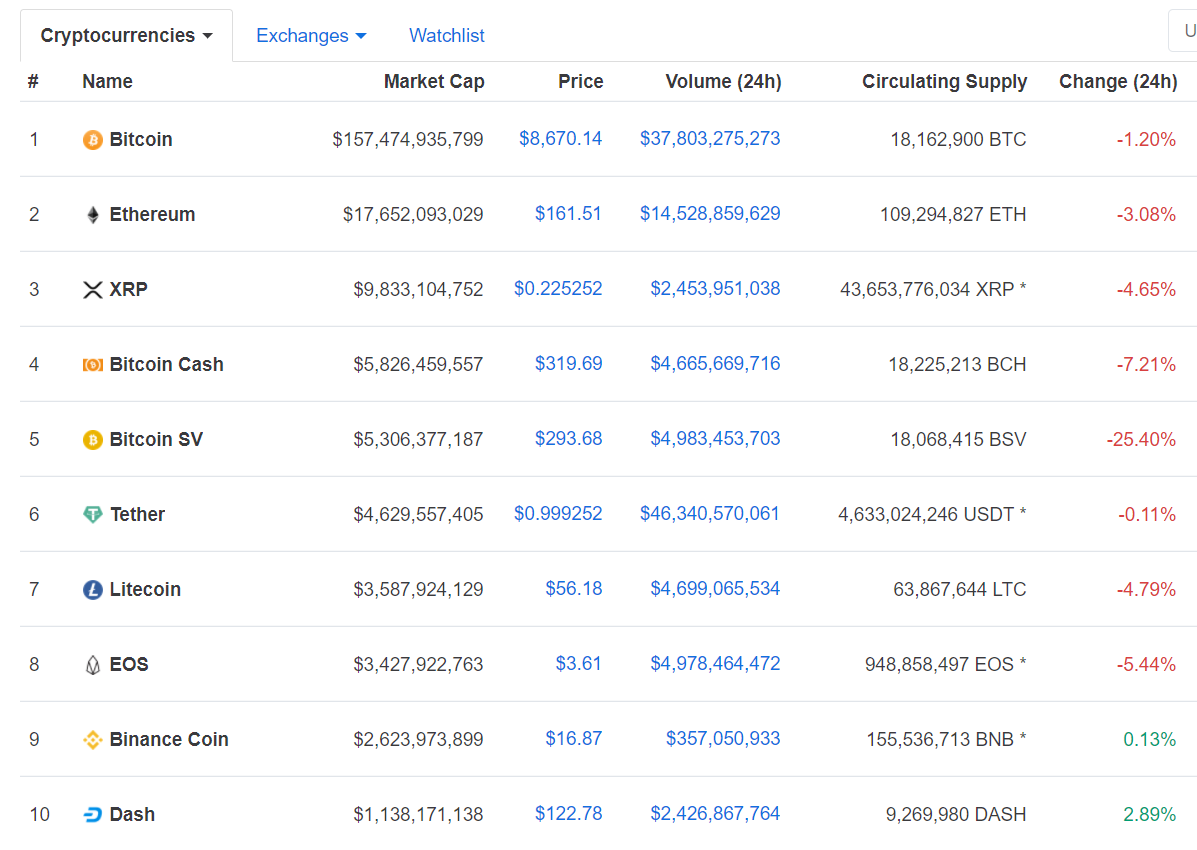Click Binance Coin change 0.13%
The height and width of the screenshot is (850, 1197).
click(x=1150, y=740)
